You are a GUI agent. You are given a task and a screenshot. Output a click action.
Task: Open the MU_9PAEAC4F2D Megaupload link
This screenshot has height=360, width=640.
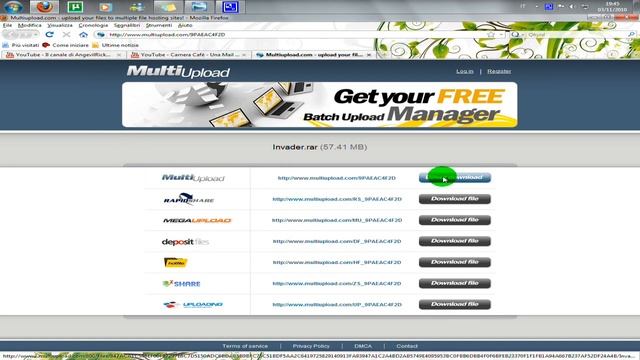pos(337,220)
